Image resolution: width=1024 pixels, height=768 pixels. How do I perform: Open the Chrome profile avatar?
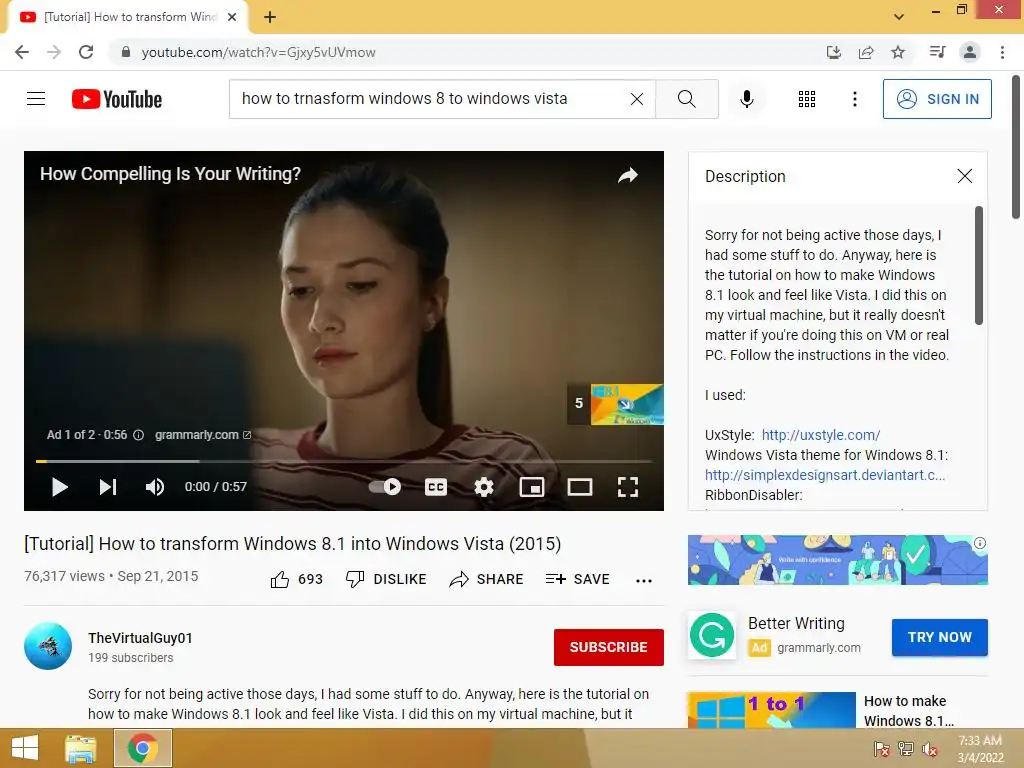tap(970, 52)
